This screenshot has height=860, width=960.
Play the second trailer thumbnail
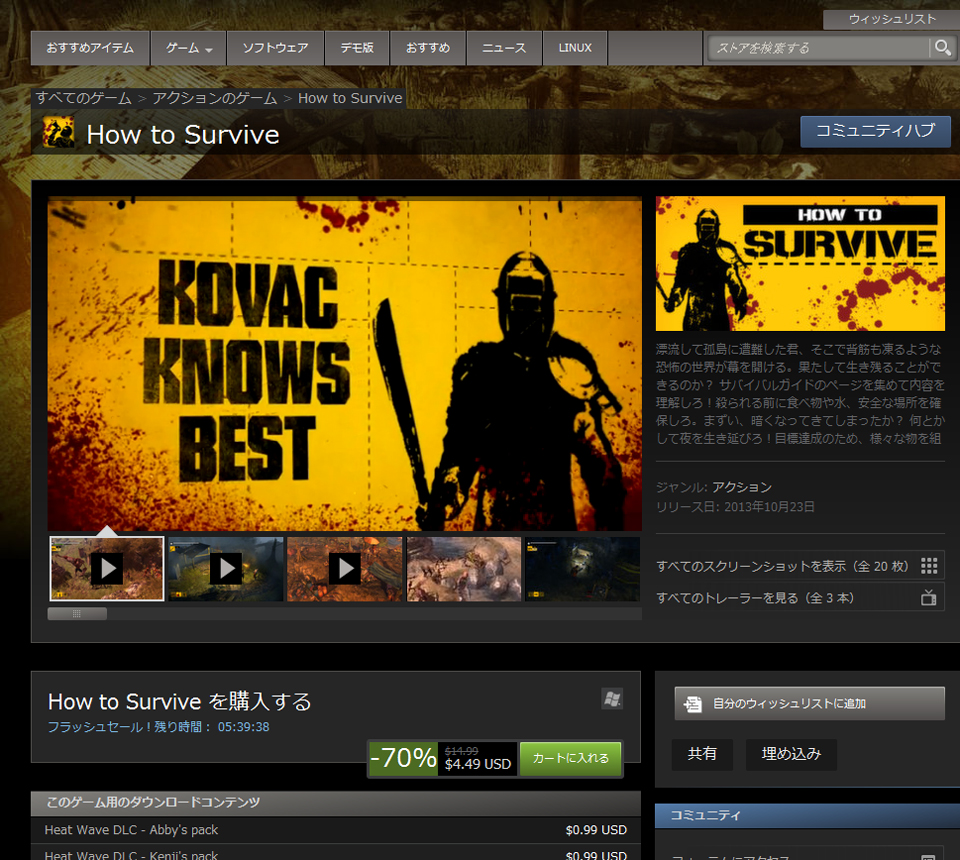click(226, 569)
